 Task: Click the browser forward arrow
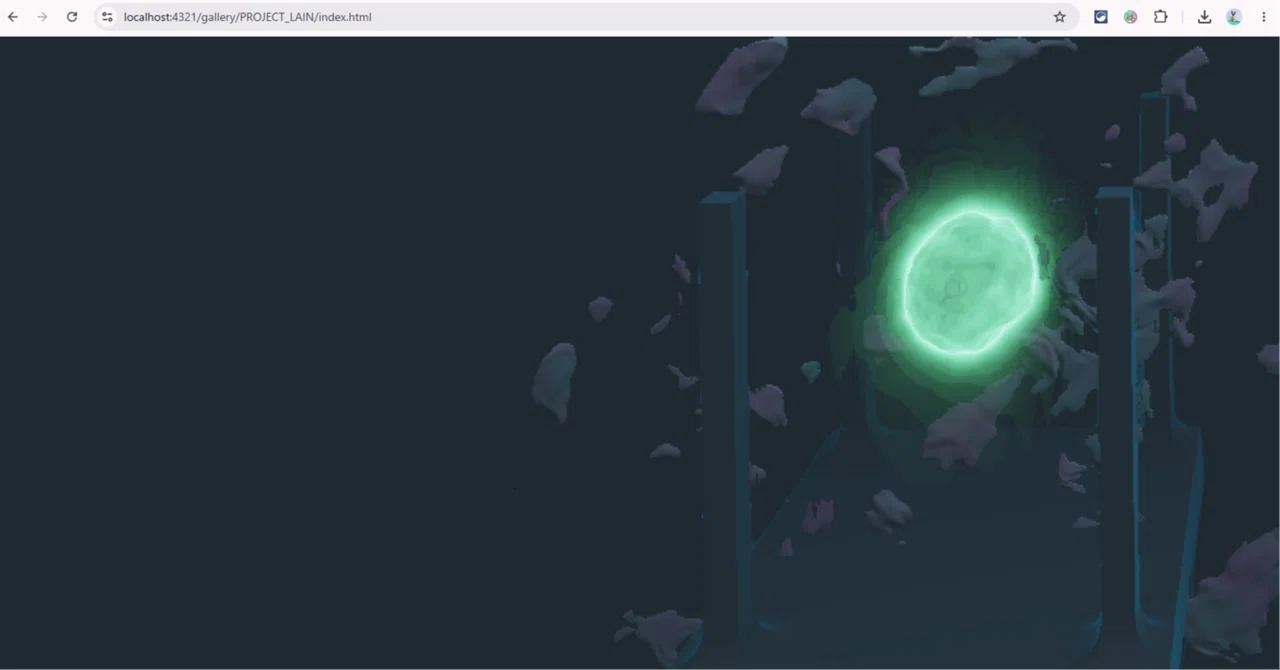click(x=42, y=17)
